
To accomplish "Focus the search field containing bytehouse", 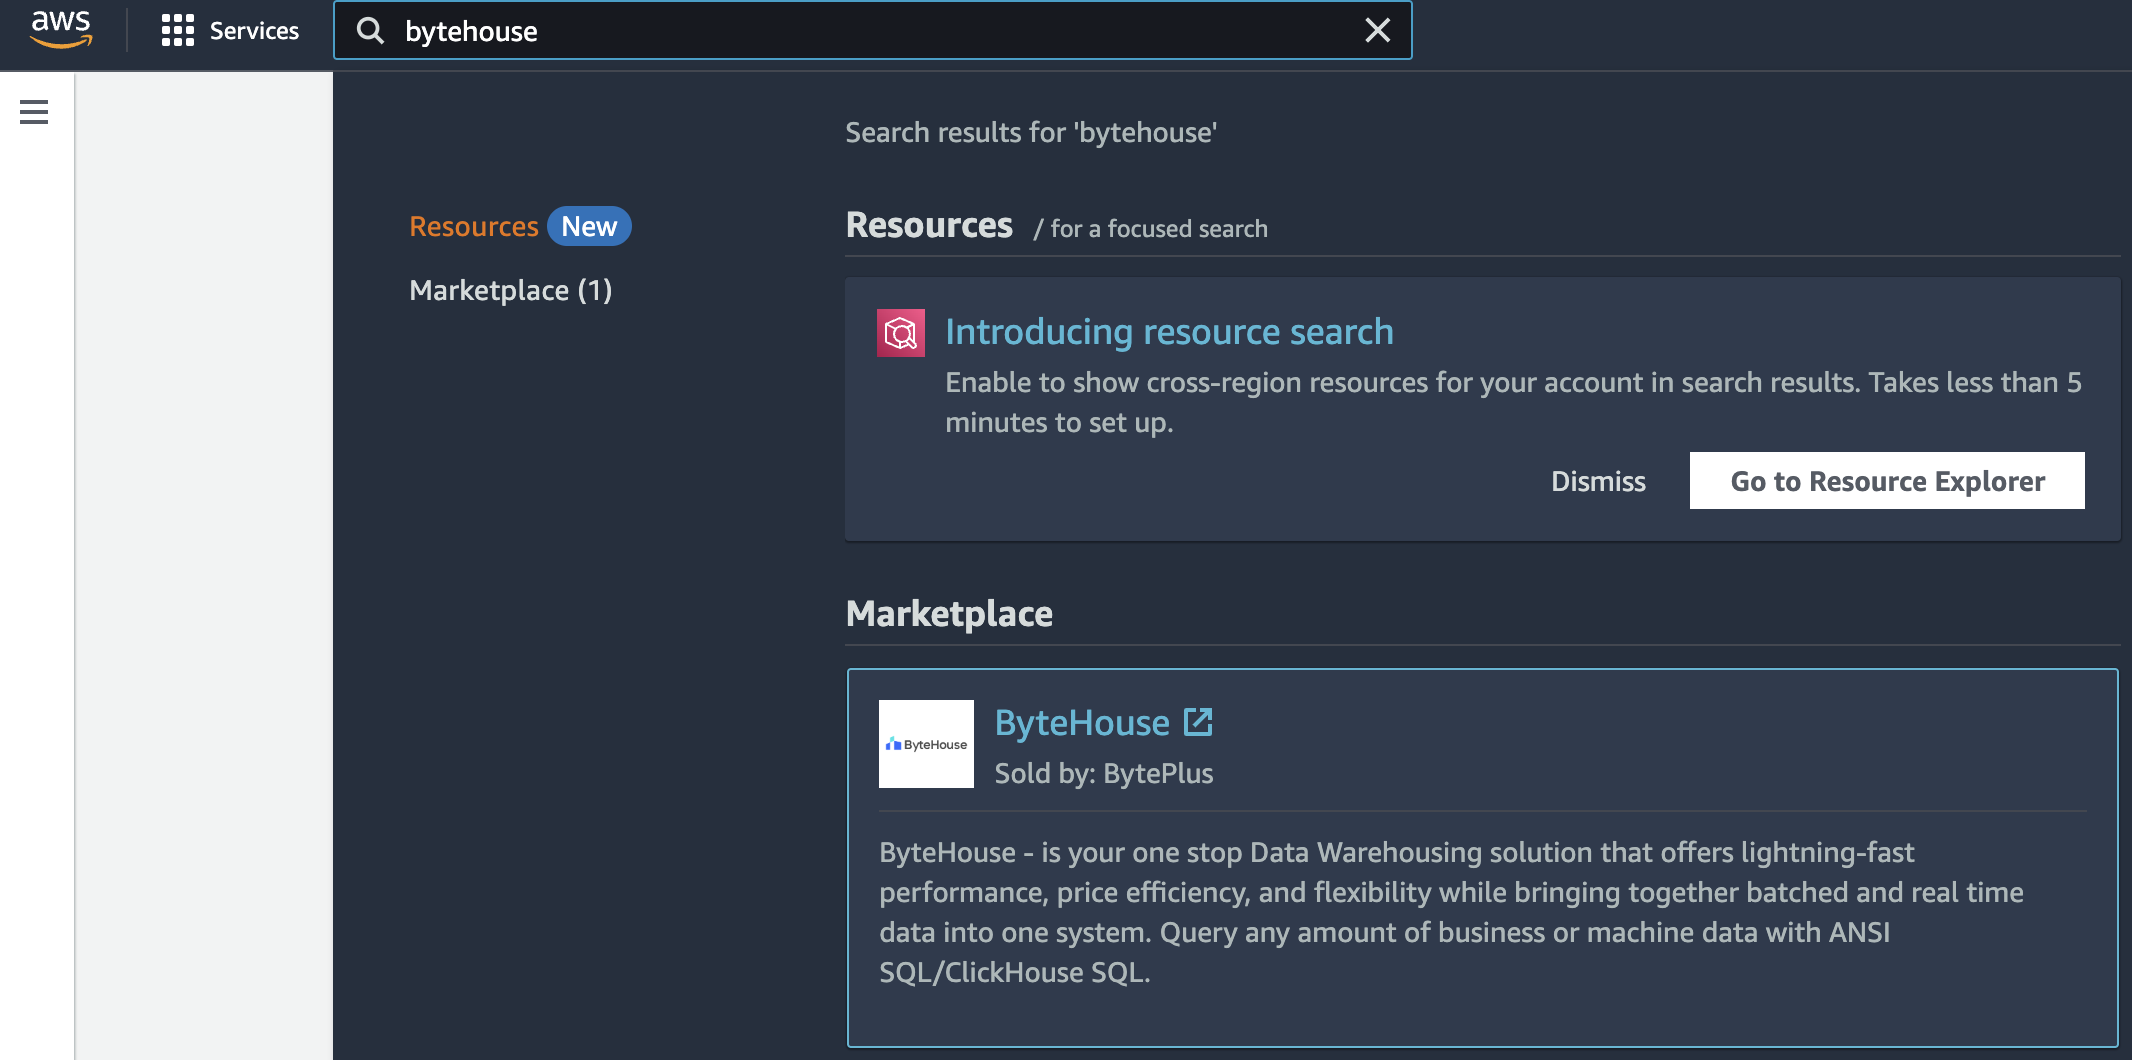I will point(872,31).
